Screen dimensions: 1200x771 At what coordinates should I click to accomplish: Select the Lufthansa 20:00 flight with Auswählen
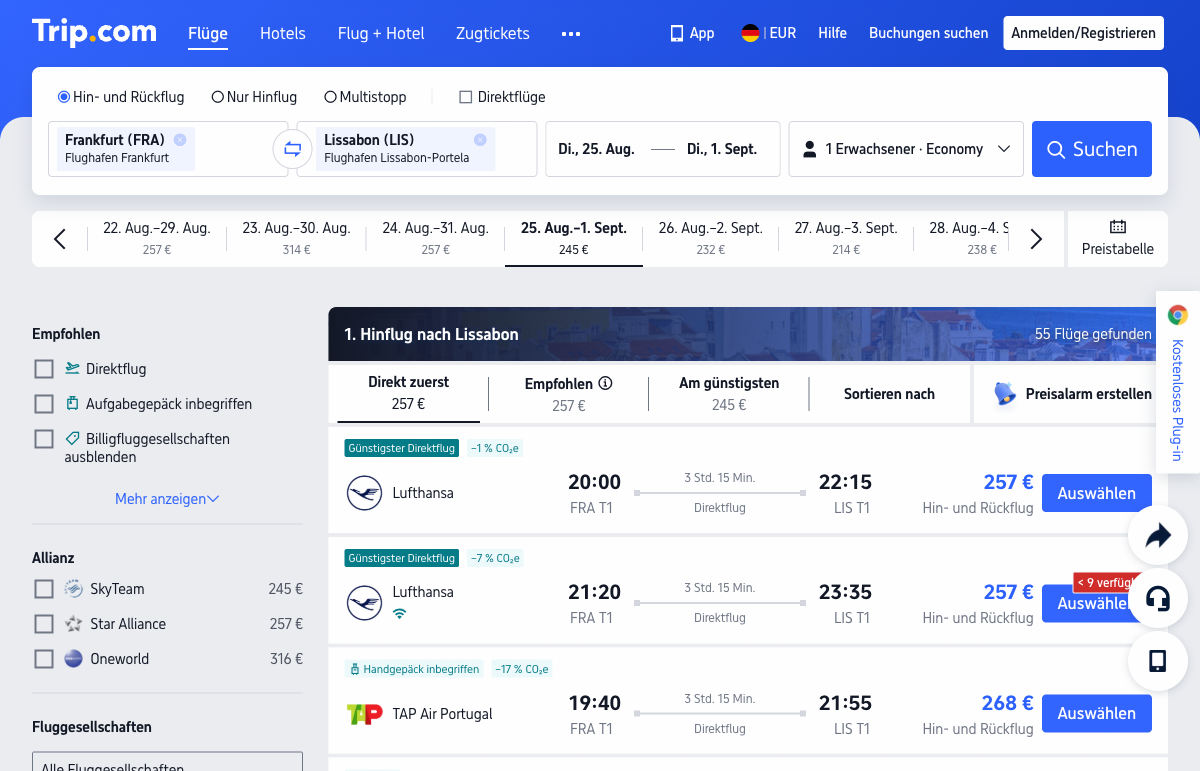1097,493
